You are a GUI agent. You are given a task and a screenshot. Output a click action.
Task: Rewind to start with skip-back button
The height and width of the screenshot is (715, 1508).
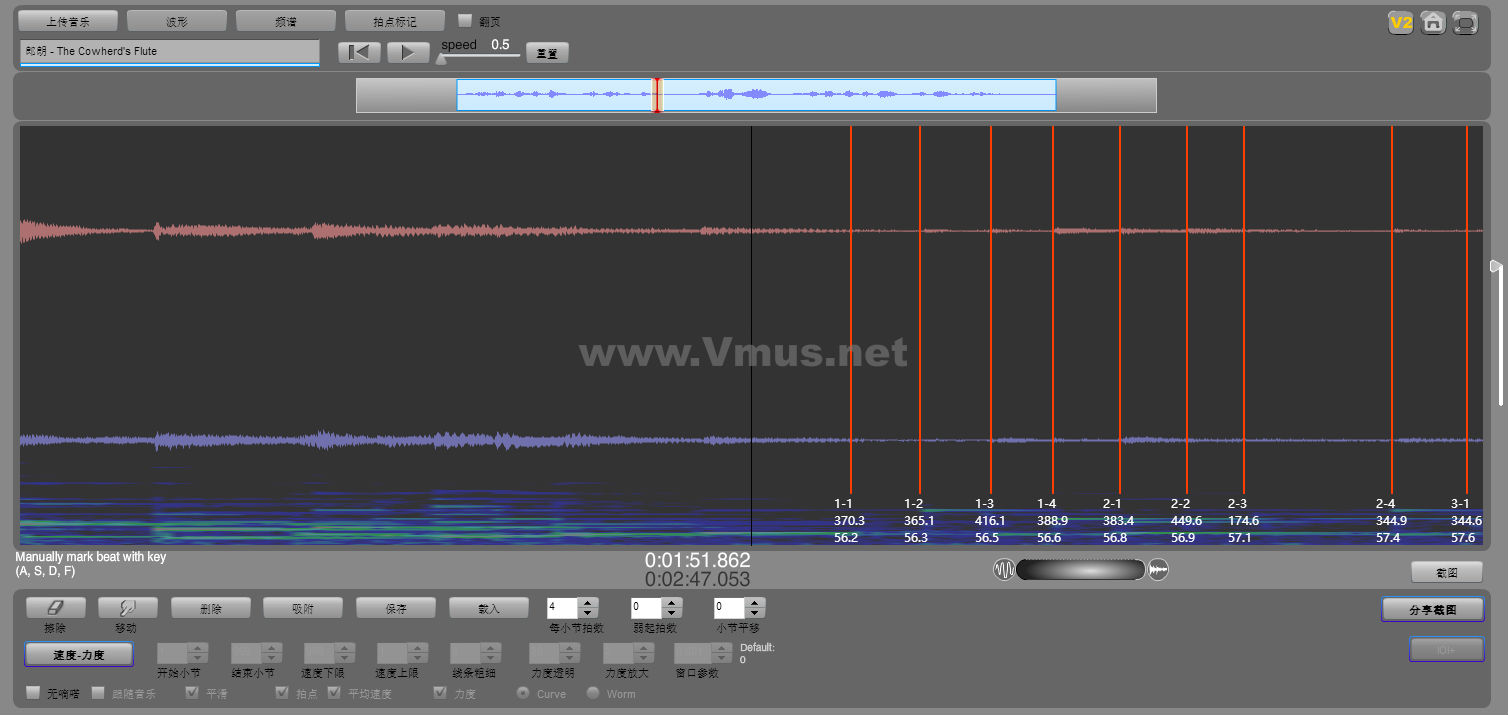click(359, 52)
